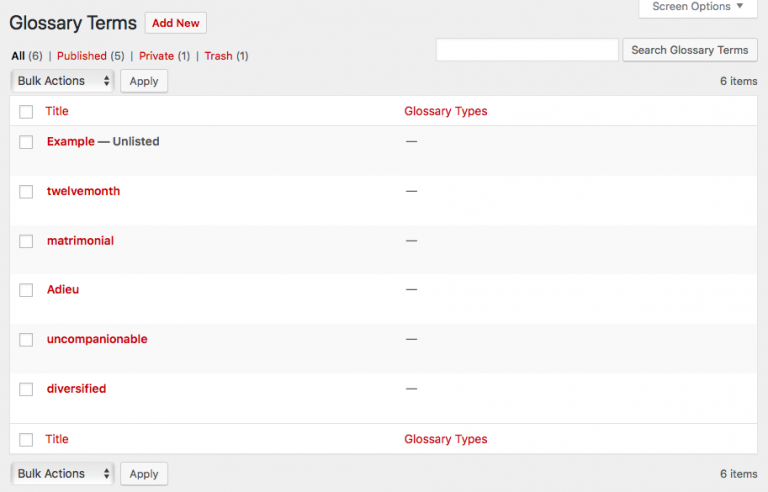Click the Search Glossary Terms button
Image resolution: width=768 pixels, height=492 pixels.
[x=689, y=50]
